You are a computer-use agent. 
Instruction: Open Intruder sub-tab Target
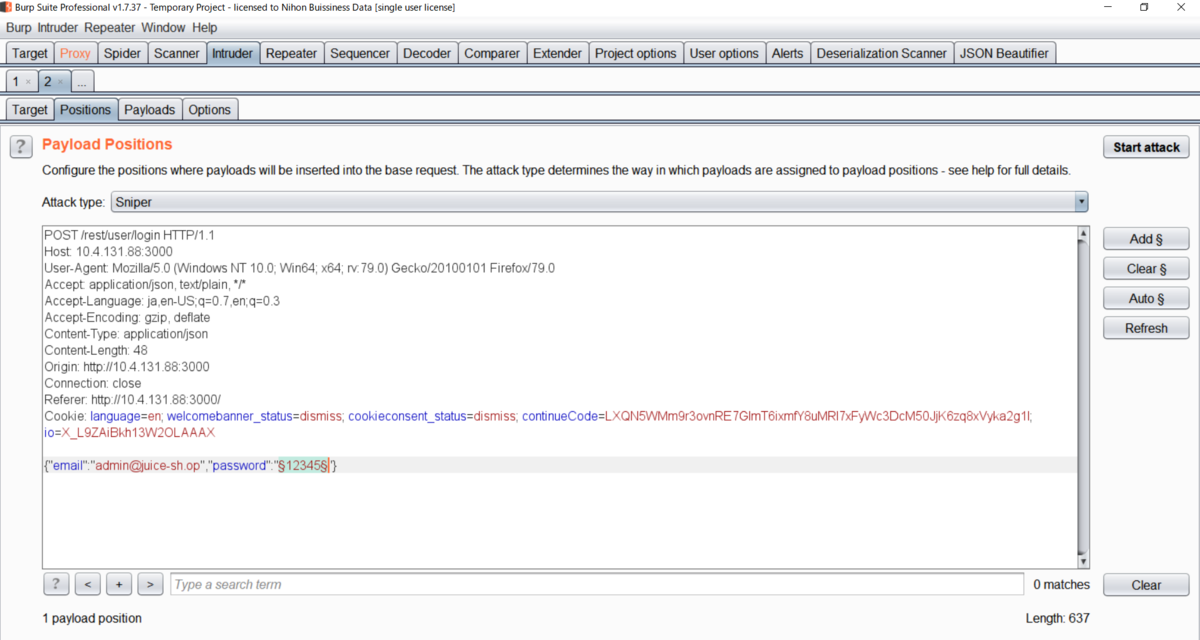coord(30,110)
